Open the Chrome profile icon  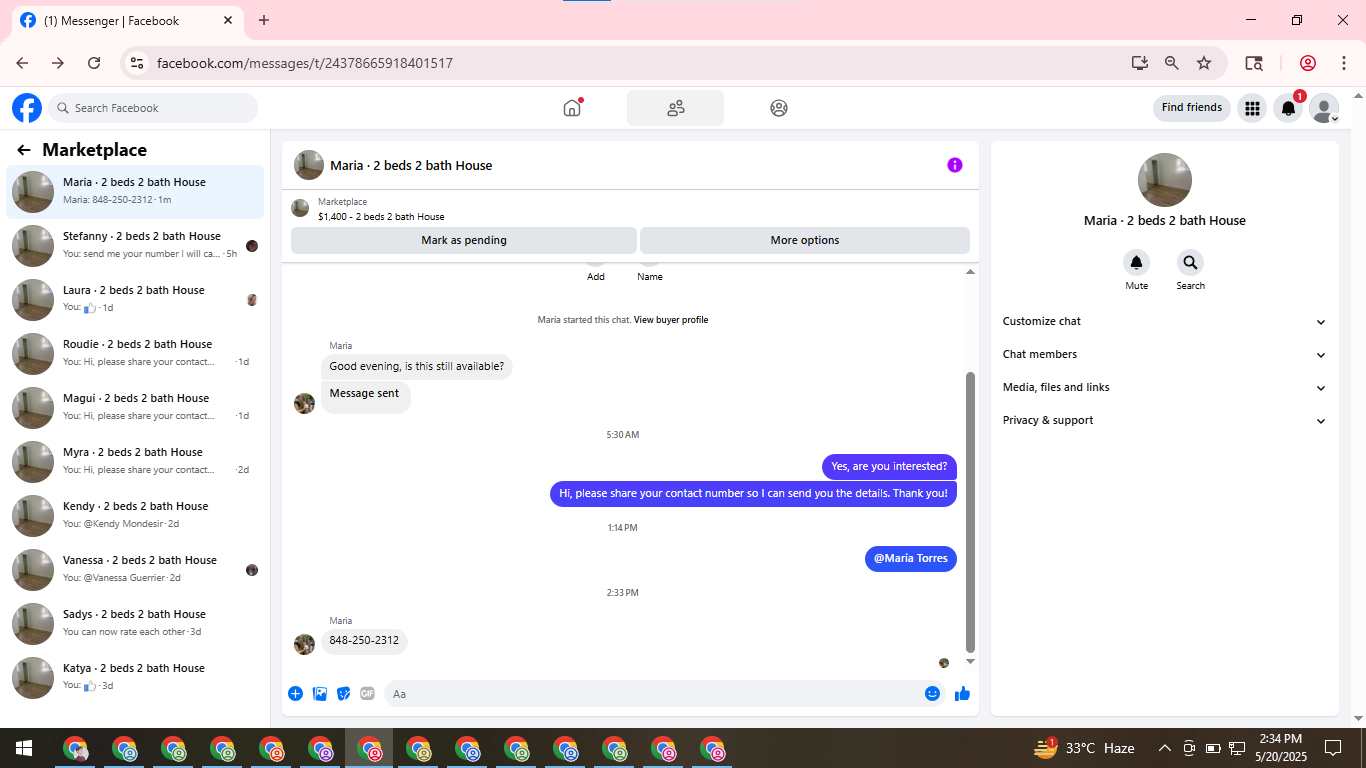(1307, 63)
